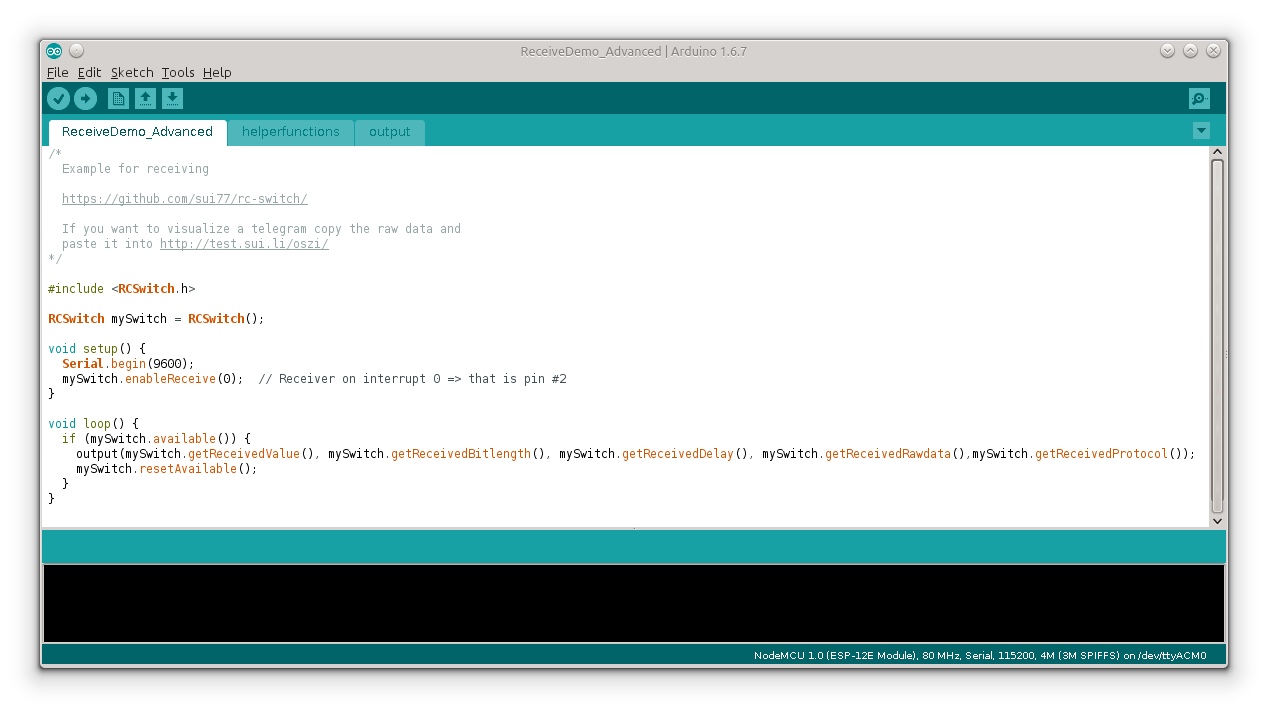Open the Sketch menu

coord(132,72)
